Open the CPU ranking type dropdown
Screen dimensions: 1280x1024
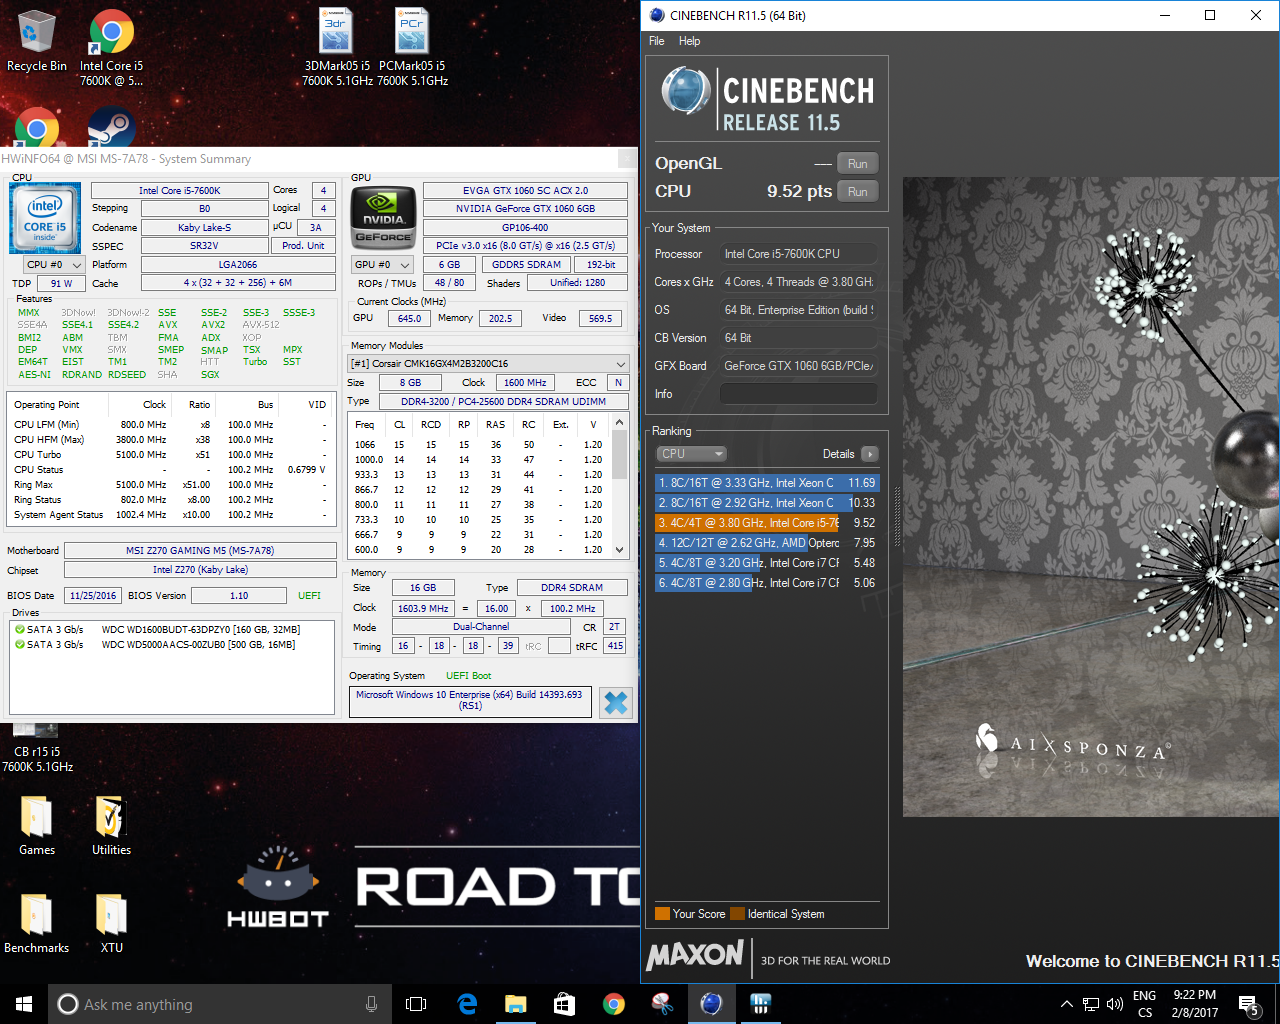click(691, 454)
